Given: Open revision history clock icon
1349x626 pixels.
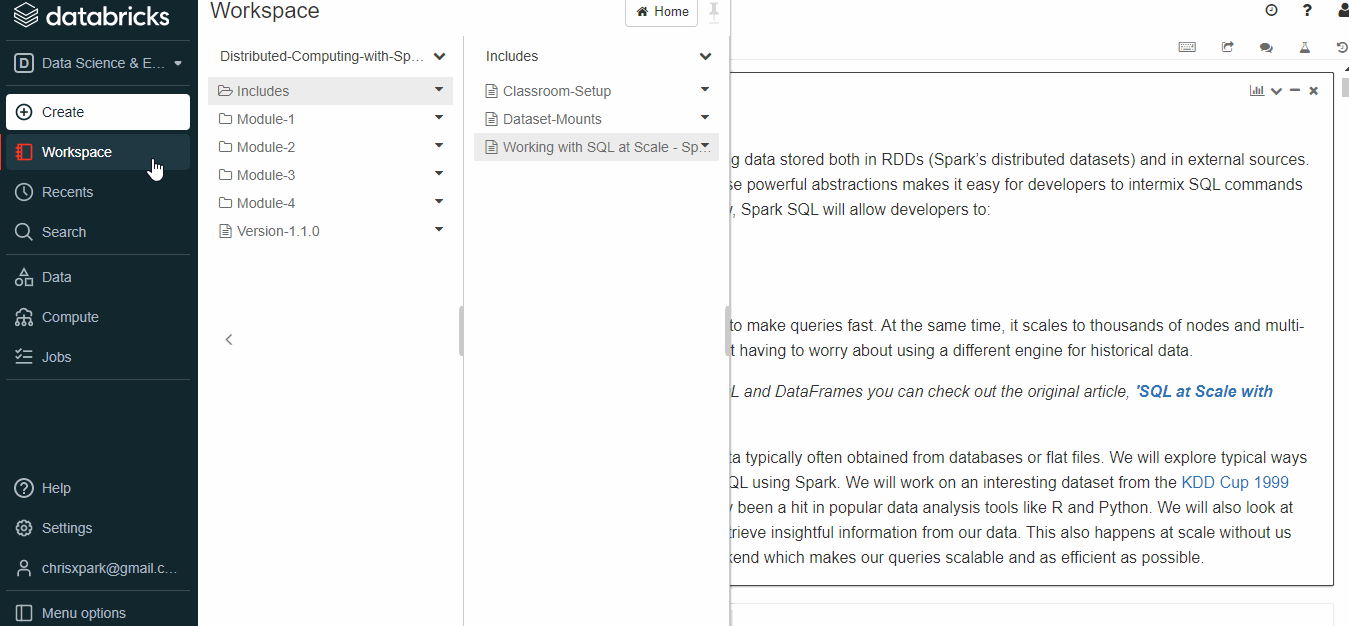Looking at the screenshot, I should 1340,47.
